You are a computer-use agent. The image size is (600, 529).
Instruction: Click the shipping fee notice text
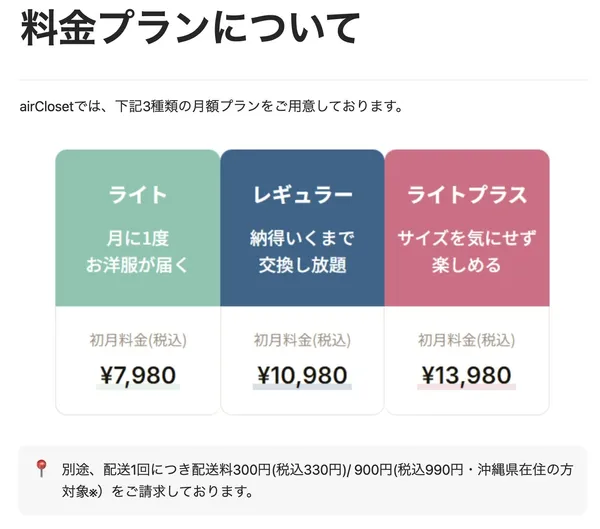click(x=317, y=480)
